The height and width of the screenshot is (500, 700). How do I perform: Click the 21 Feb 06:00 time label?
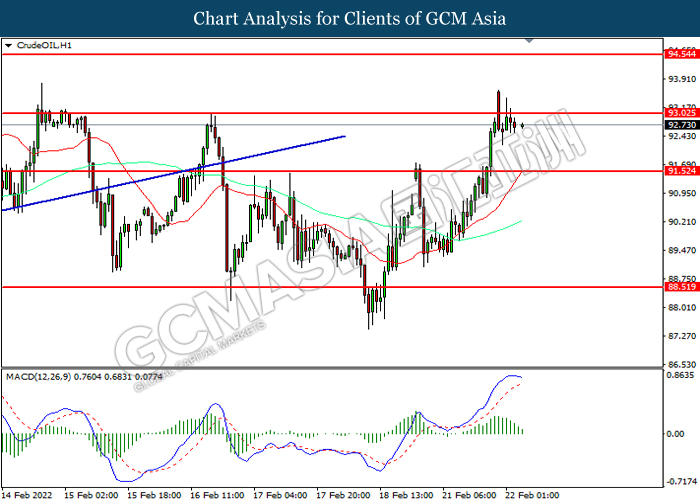click(x=469, y=495)
